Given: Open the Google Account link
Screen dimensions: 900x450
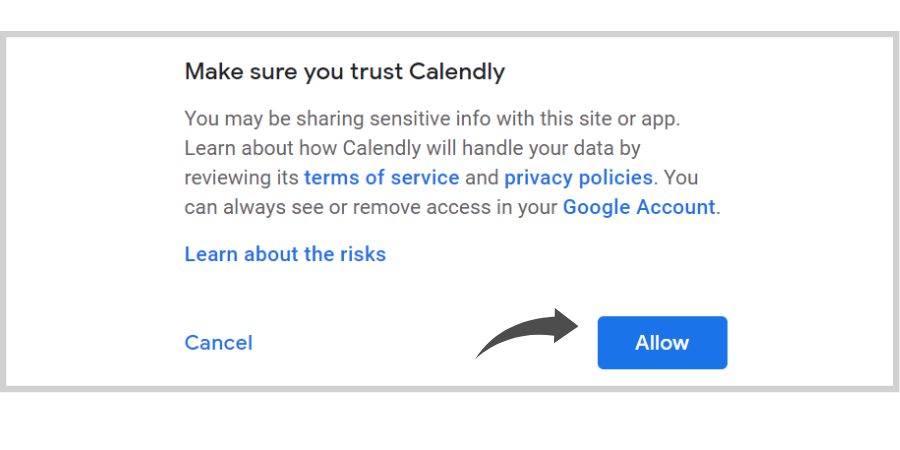Looking at the screenshot, I should click(639, 207).
